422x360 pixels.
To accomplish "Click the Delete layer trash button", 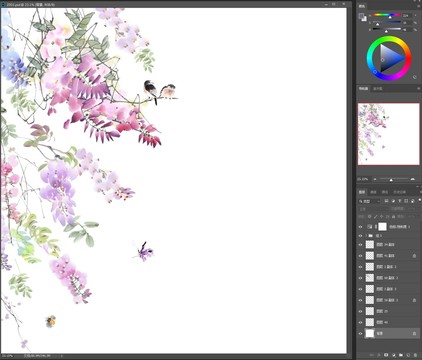I will click(x=415, y=355).
